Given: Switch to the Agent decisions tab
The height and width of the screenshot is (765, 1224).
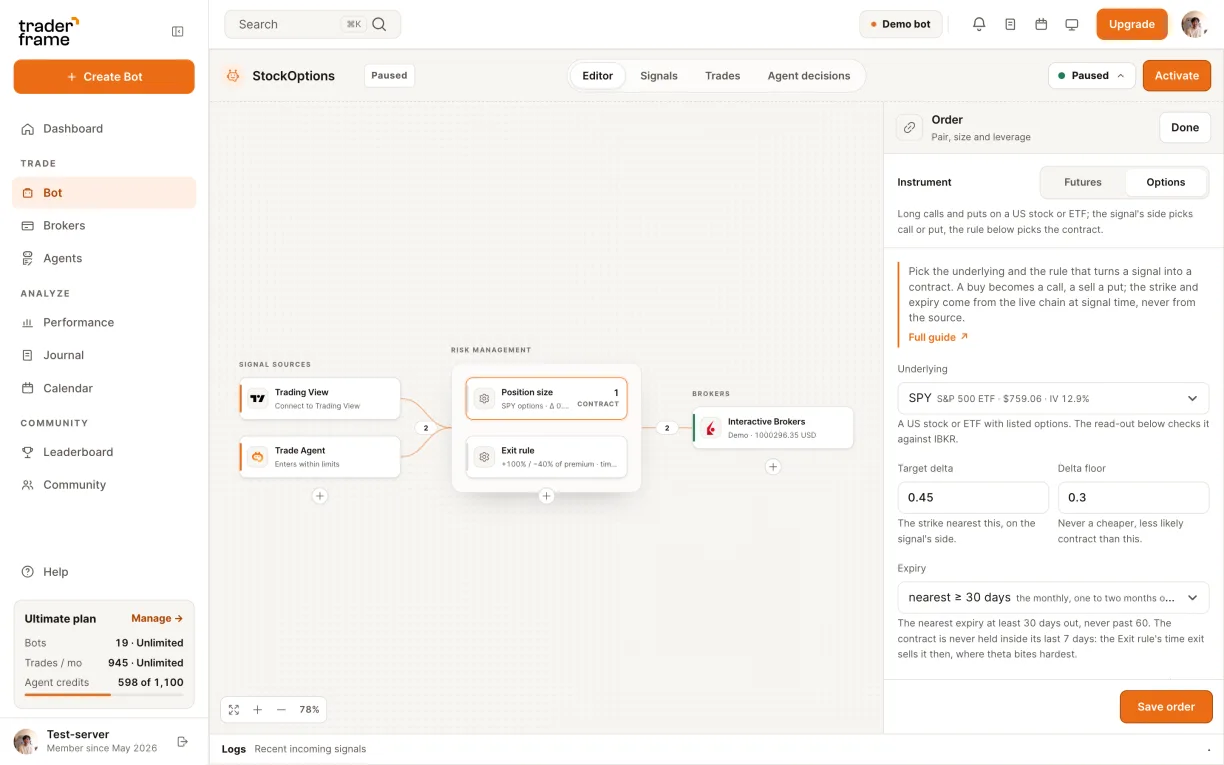Looking at the screenshot, I should 809,75.
